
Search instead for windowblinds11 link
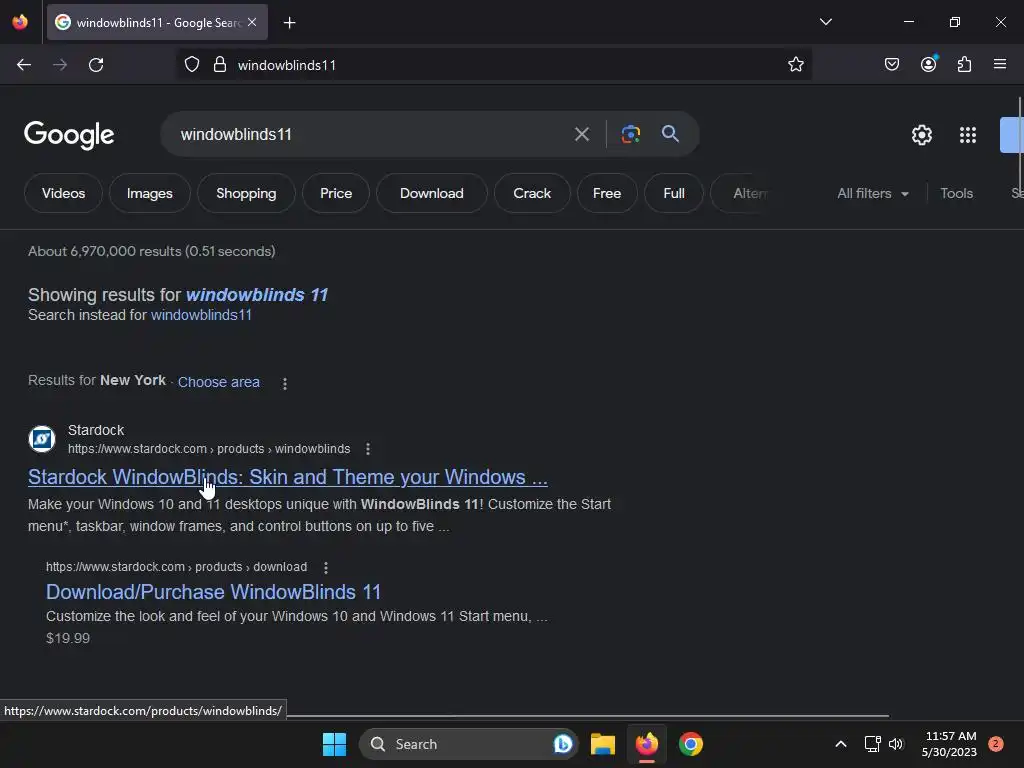point(201,315)
